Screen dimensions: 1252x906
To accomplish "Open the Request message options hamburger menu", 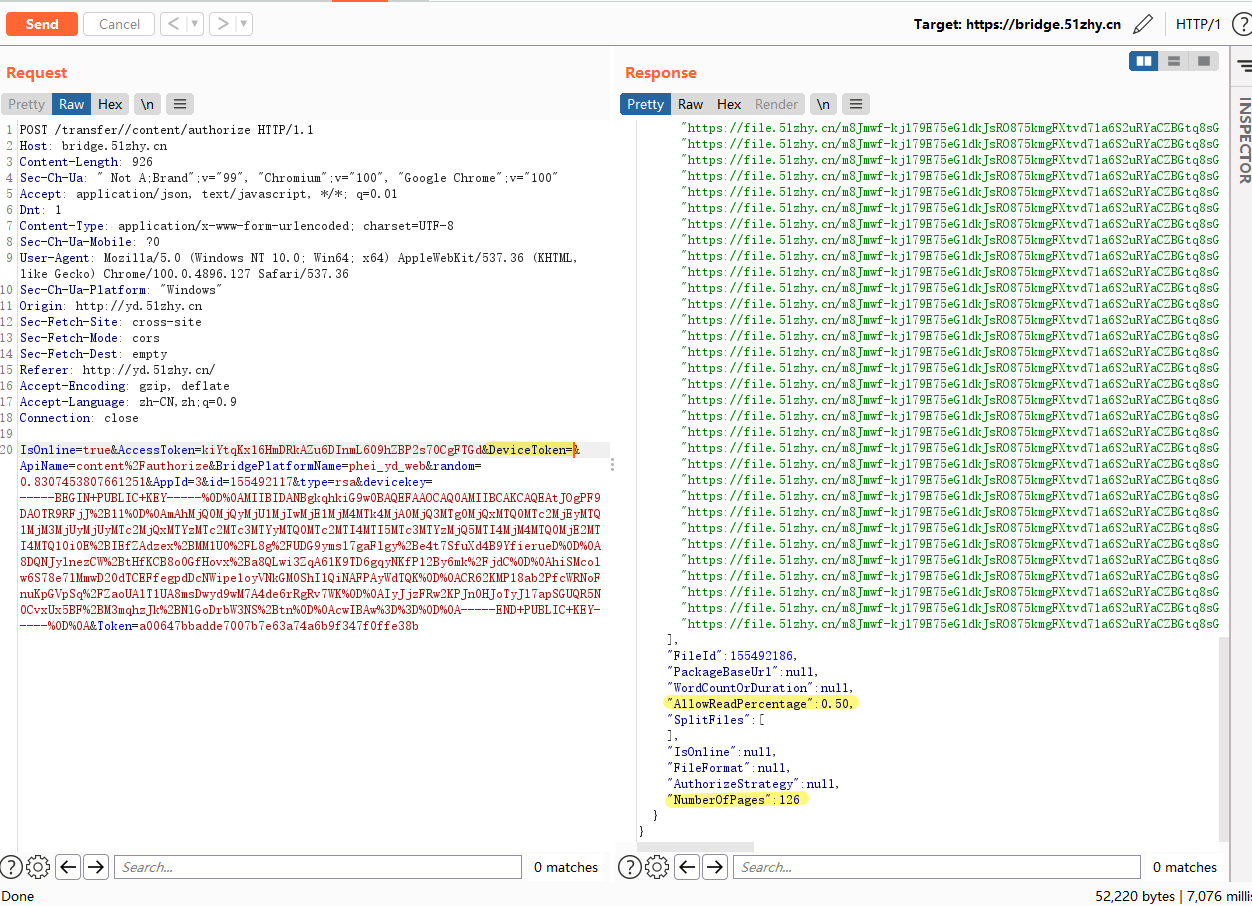I will [x=179, y=104].
